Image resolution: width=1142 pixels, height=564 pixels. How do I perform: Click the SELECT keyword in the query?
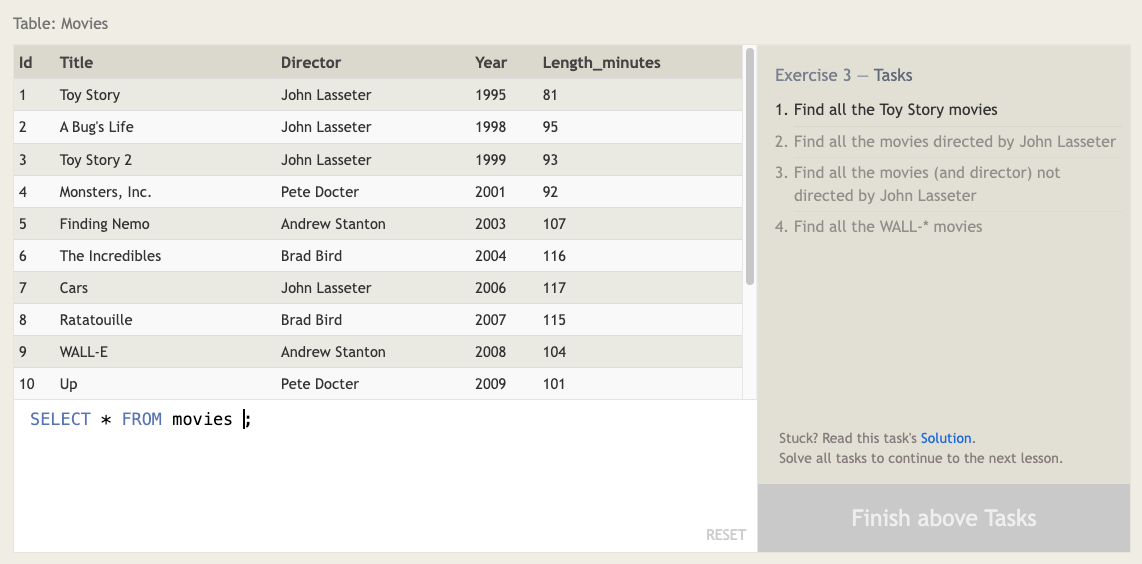(x=60, y=419)
